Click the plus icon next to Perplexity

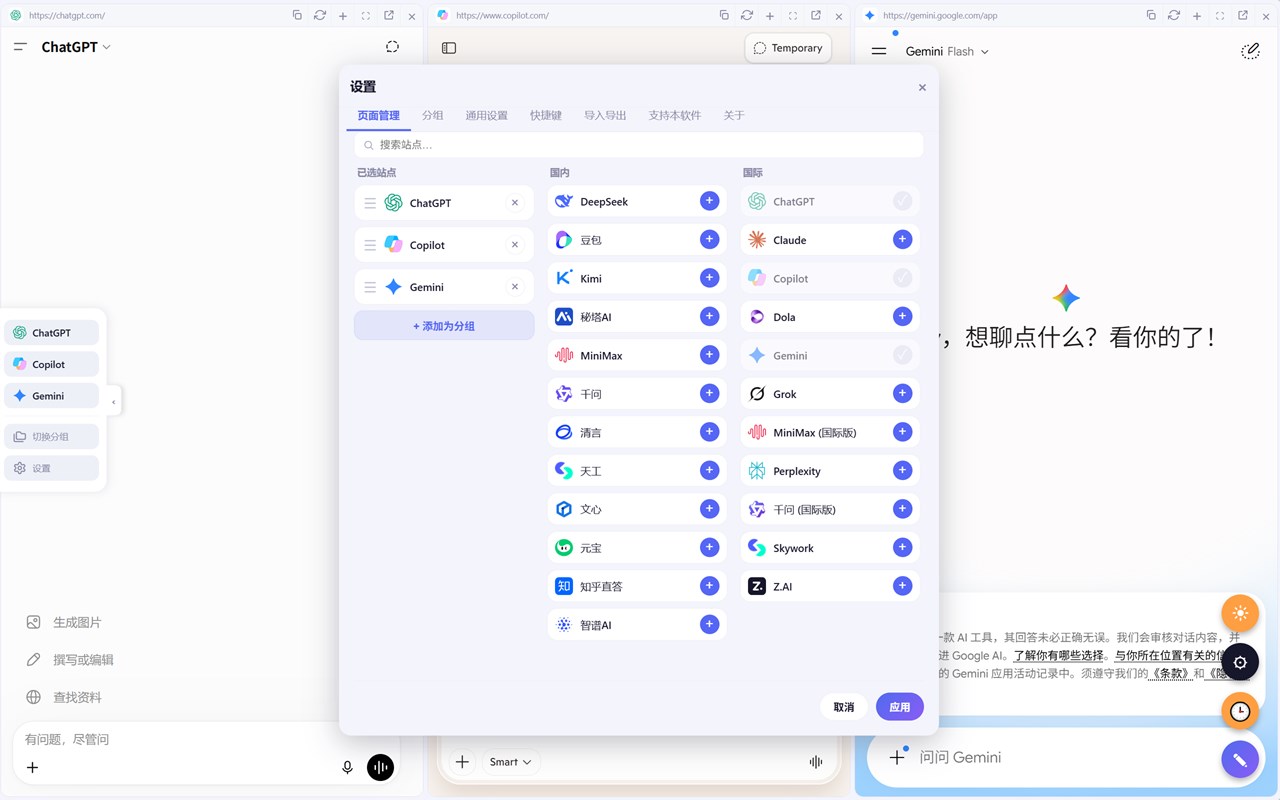tap(902, 471)
